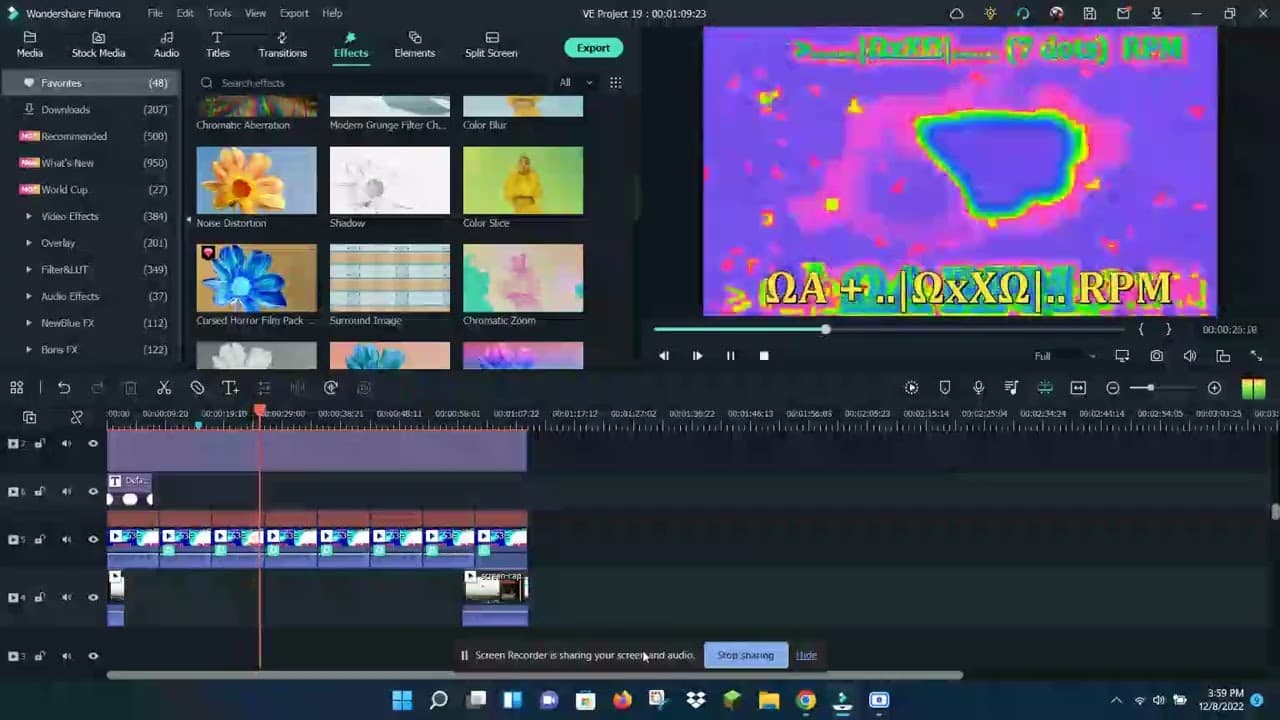Take a snapshot with the camera icon
The image size is (1280, 720).
1157,356
